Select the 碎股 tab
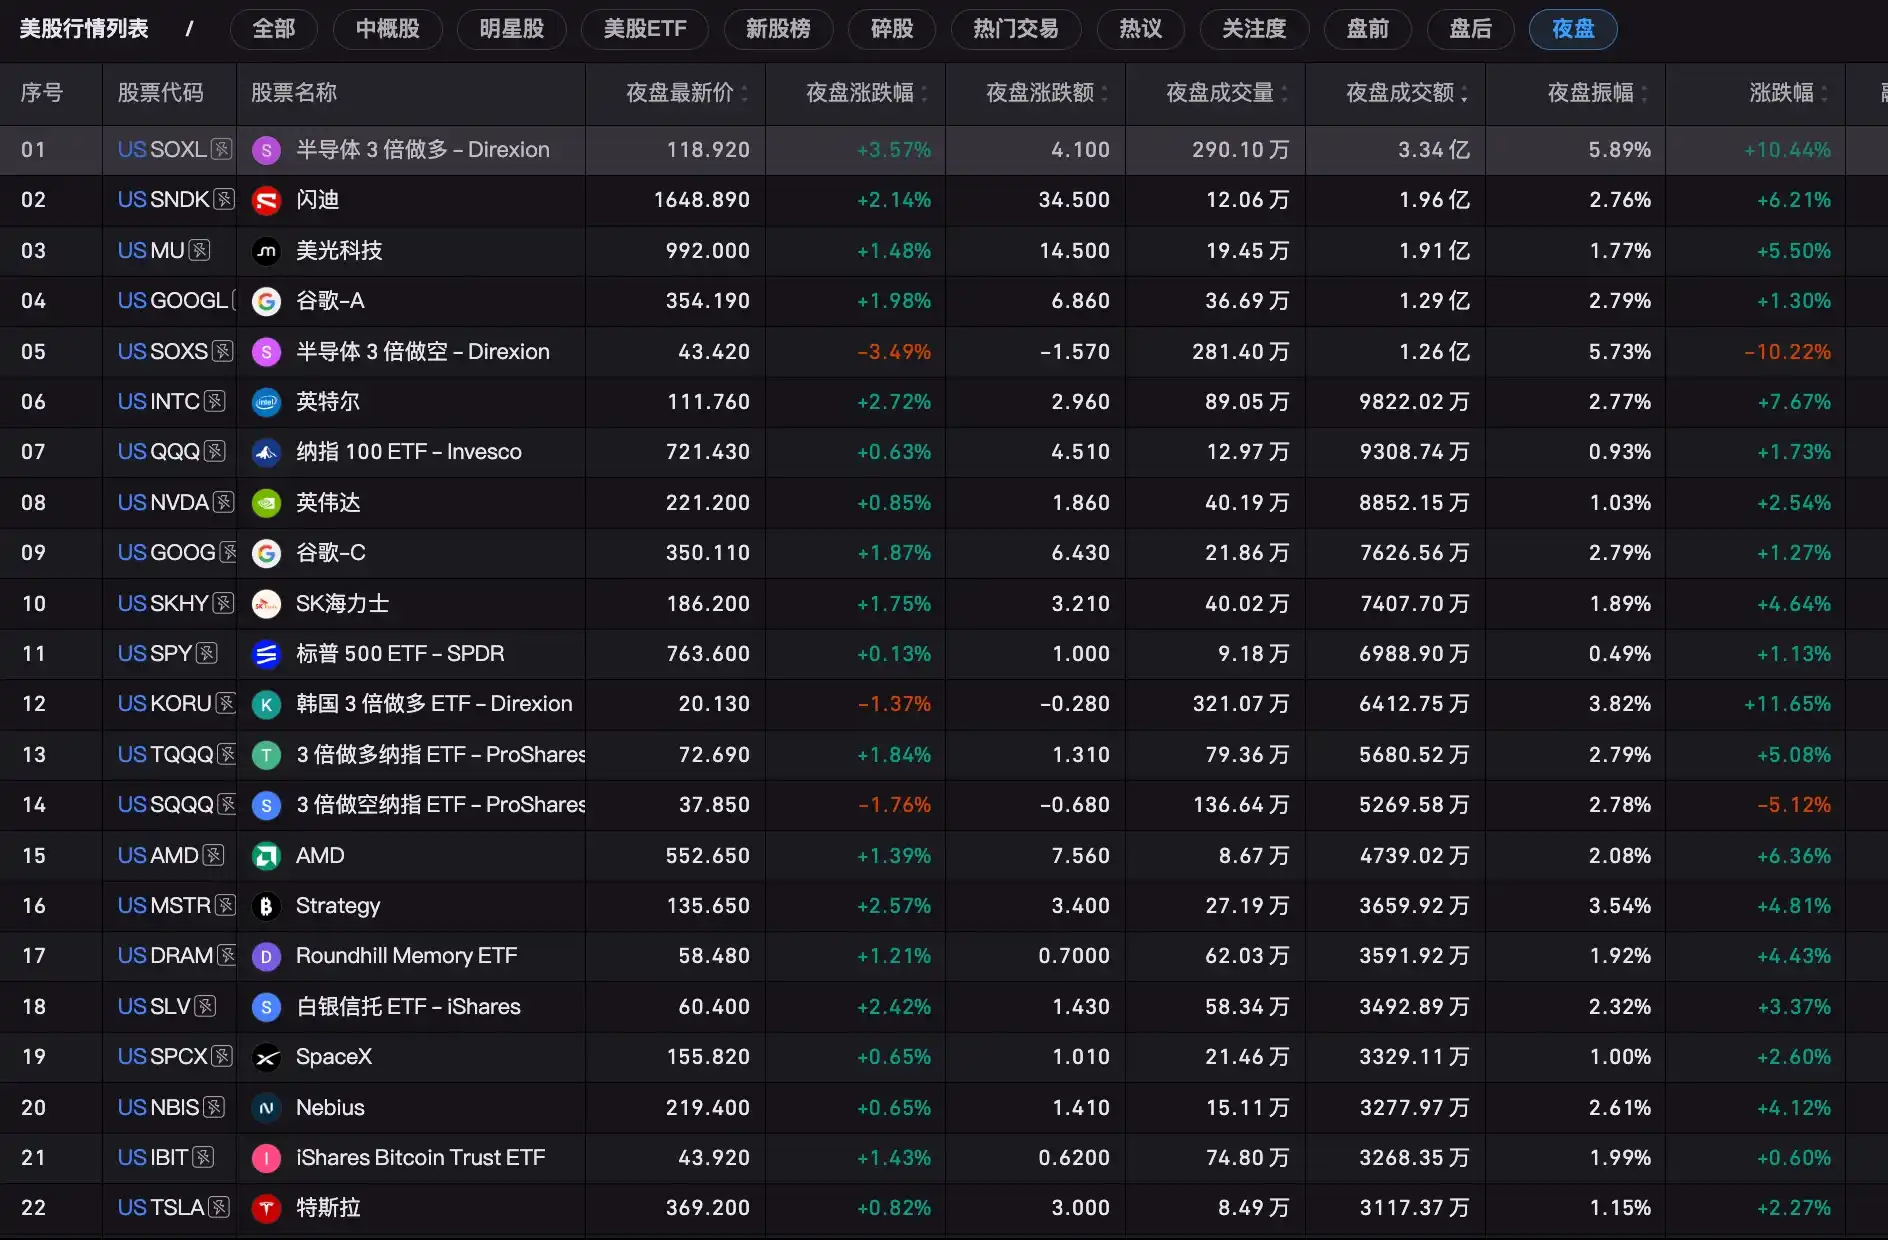Image resolution: width=1888 pixels, height=1240 pixels. pos(892,29)
